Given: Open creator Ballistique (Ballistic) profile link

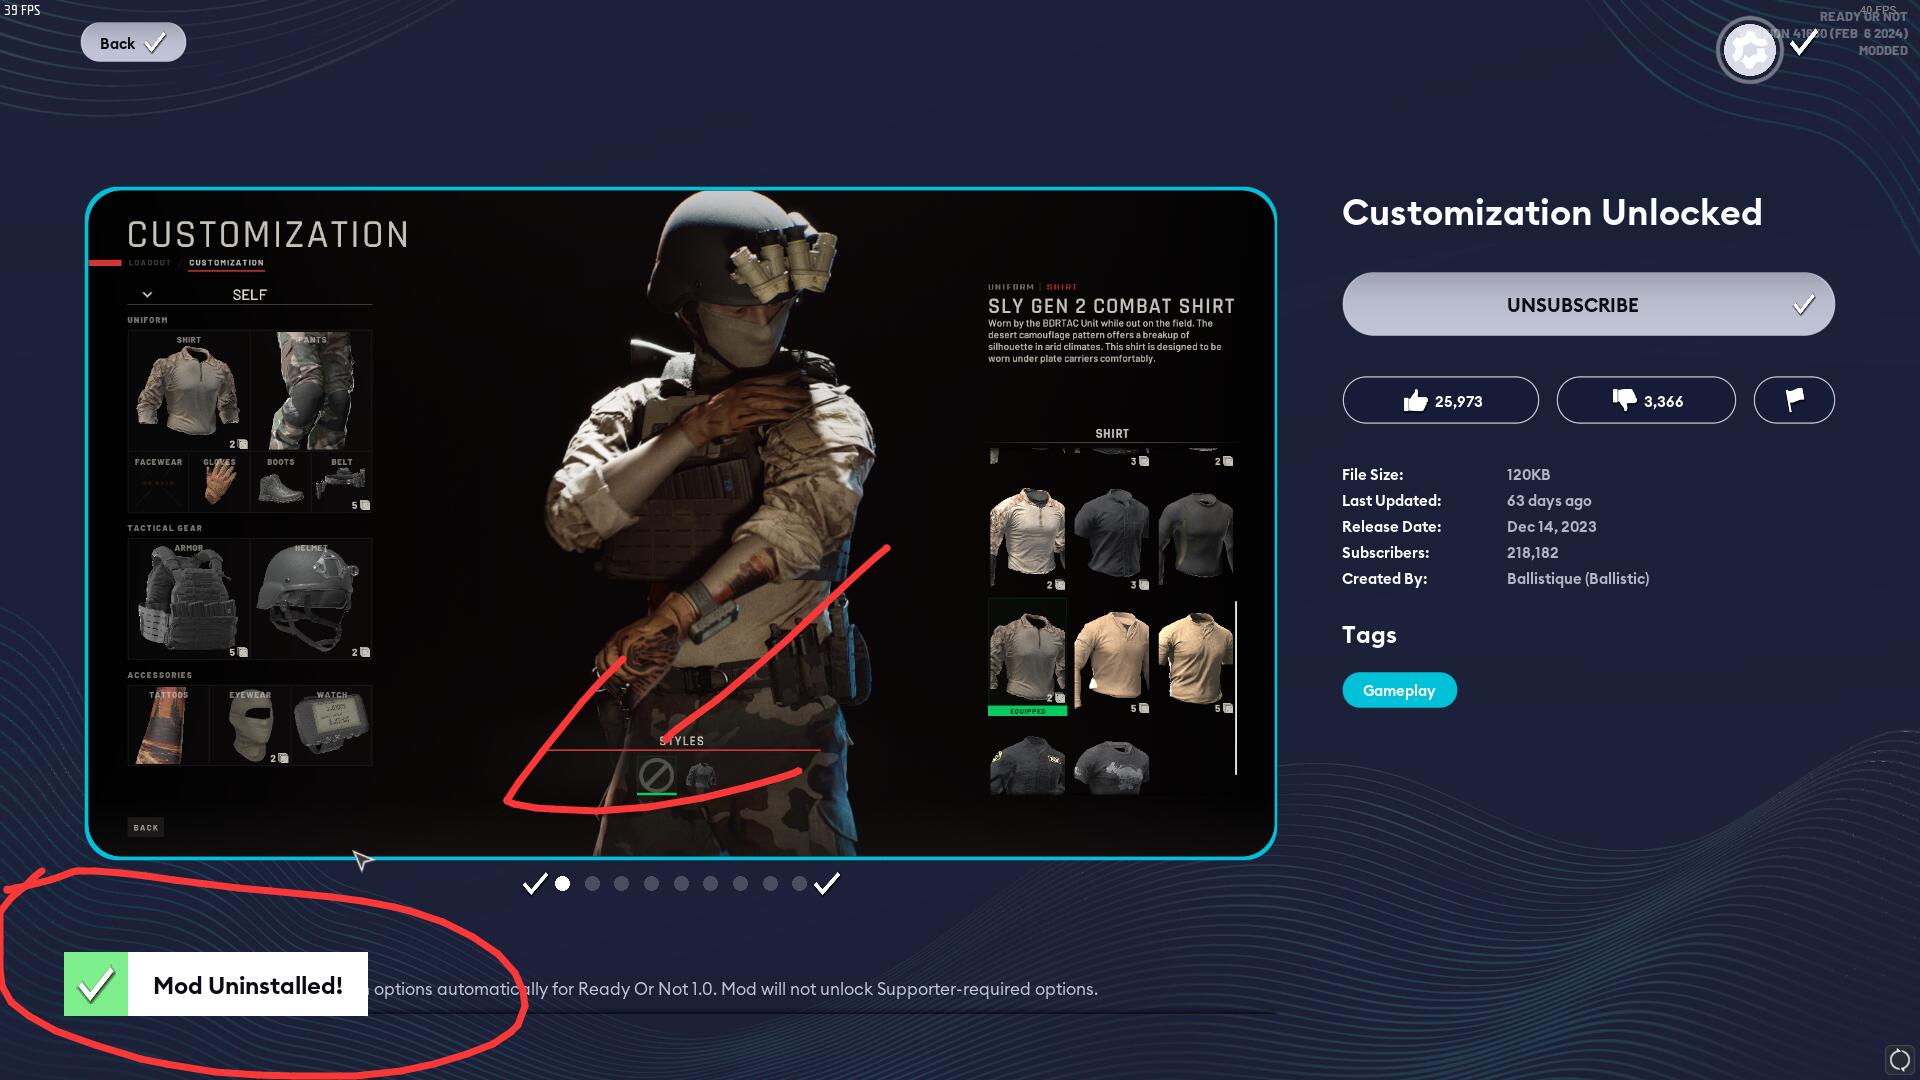Looking at the screenshot, I should [1578, 579].
